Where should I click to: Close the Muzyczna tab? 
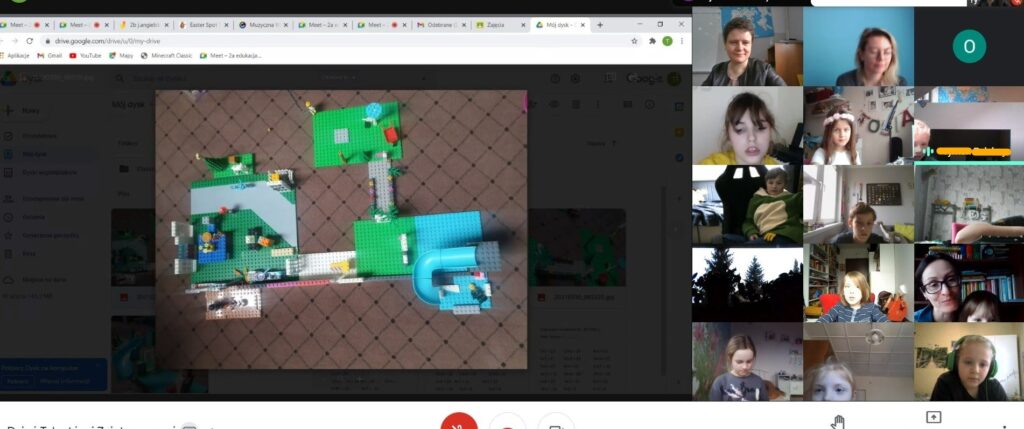pos(285,25)
